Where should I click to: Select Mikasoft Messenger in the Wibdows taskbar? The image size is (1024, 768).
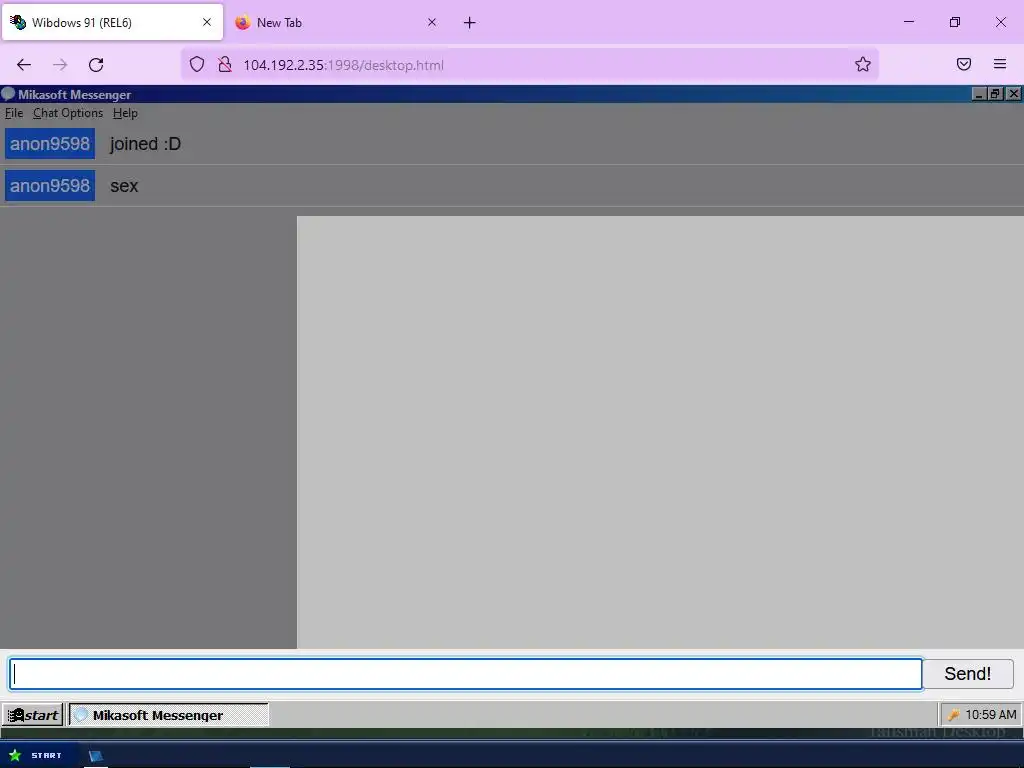168,715
